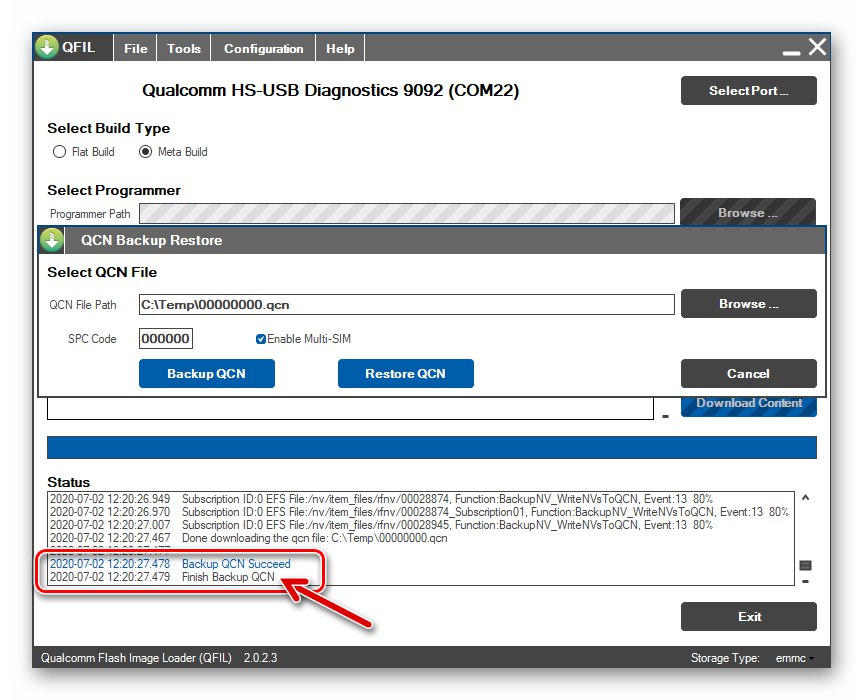
Task: Click the QCN File Path input field
Action: [x=406, y=304]
